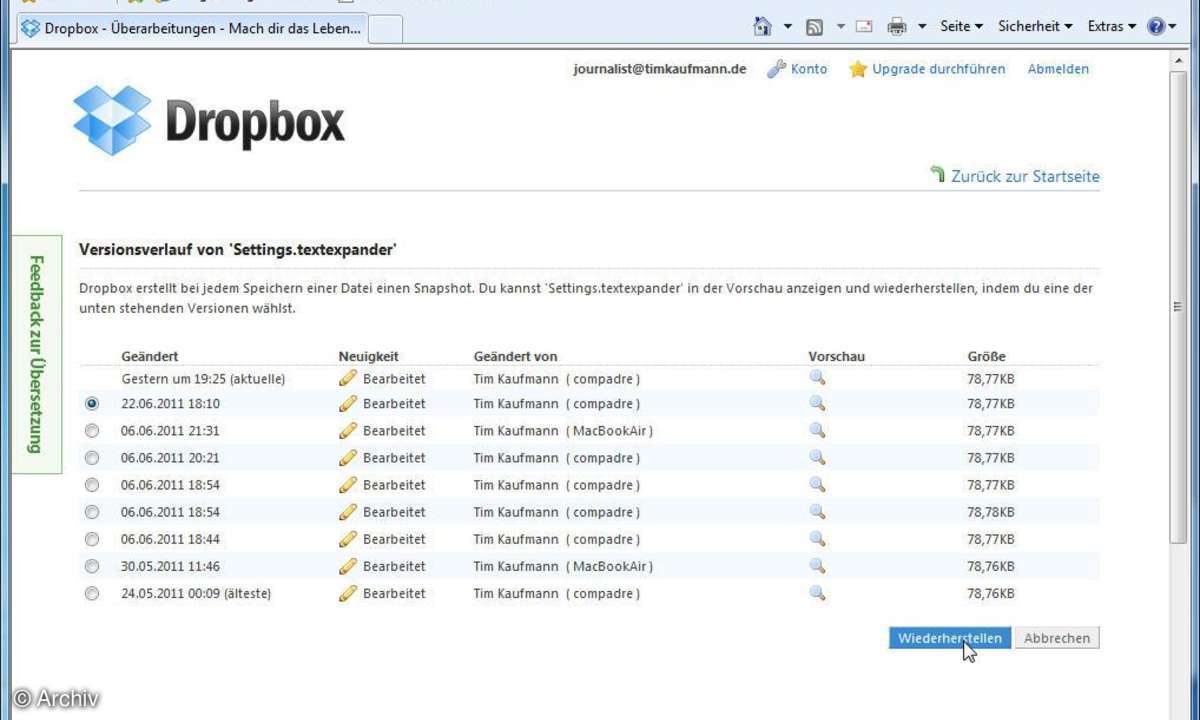Image resolution: width=1200 pixels, height=720 pixels.
Task: Click the Größe column header
Action: [987, 356]
